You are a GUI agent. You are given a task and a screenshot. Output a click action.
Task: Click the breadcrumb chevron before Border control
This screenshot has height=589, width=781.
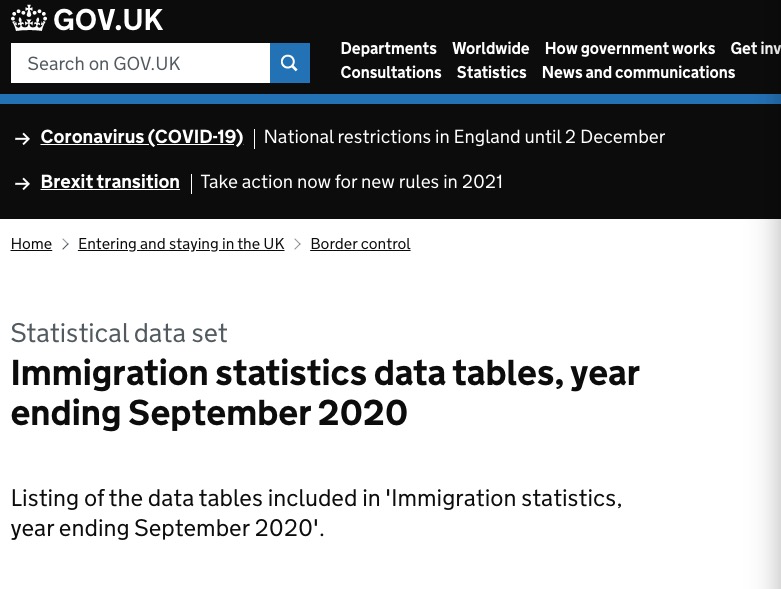click(x=297, y=244)
